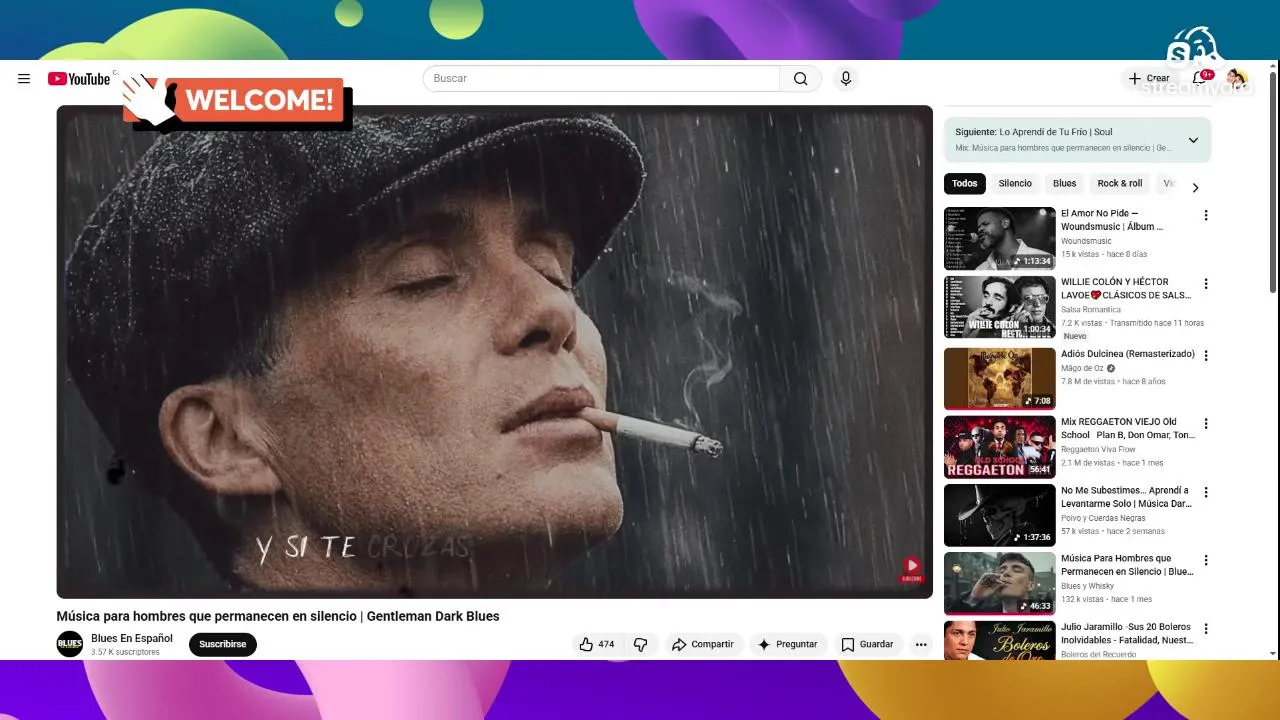Subscribe using the Suscribirse button
Screen dimensions: 1280x720
tap(223, 645)
